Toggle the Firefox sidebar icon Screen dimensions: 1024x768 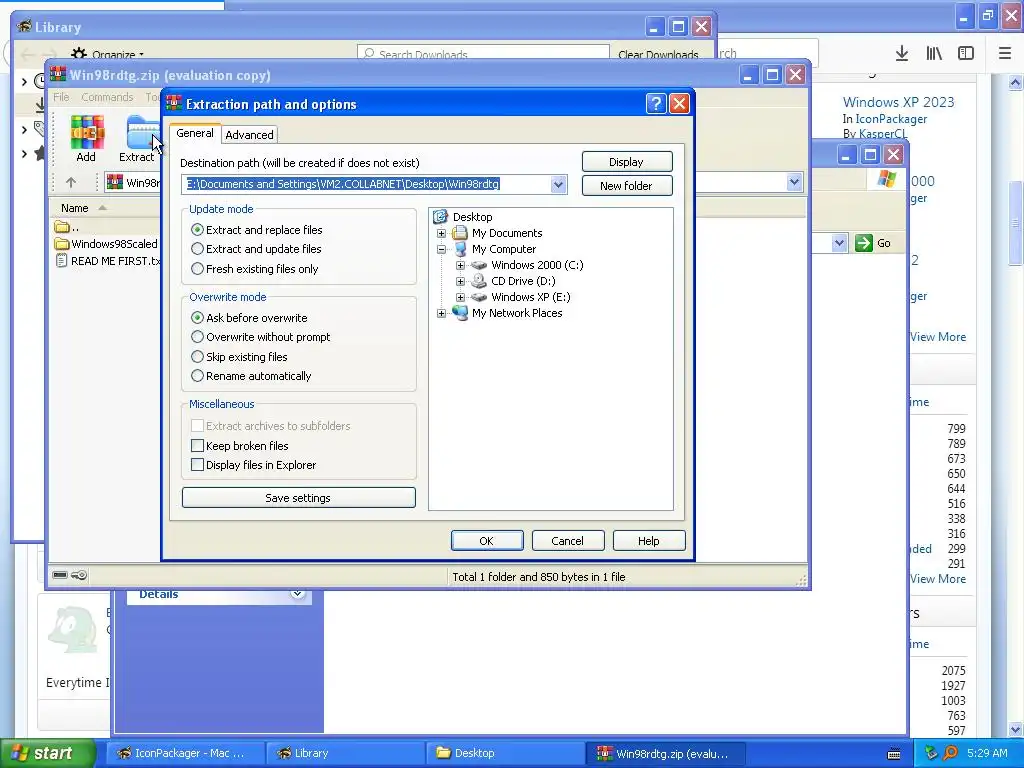(x=966, y=54)
